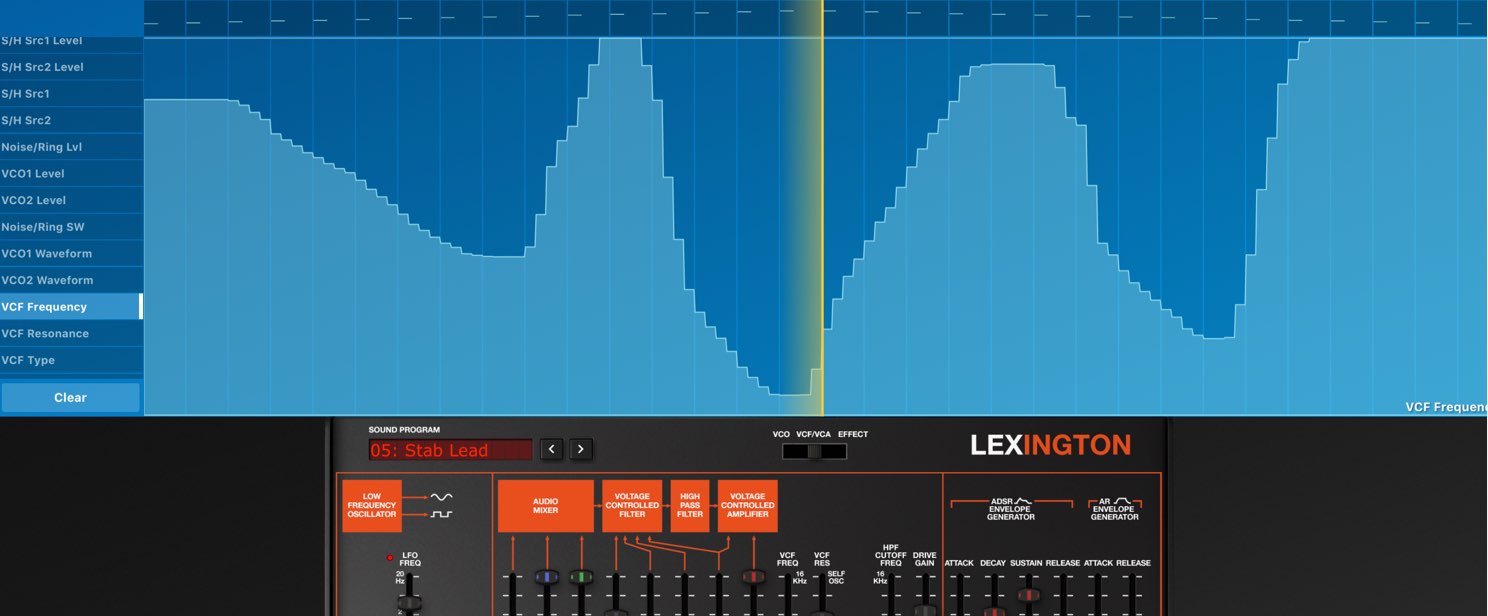Click the LFO square wave symbol

[441, 514]
